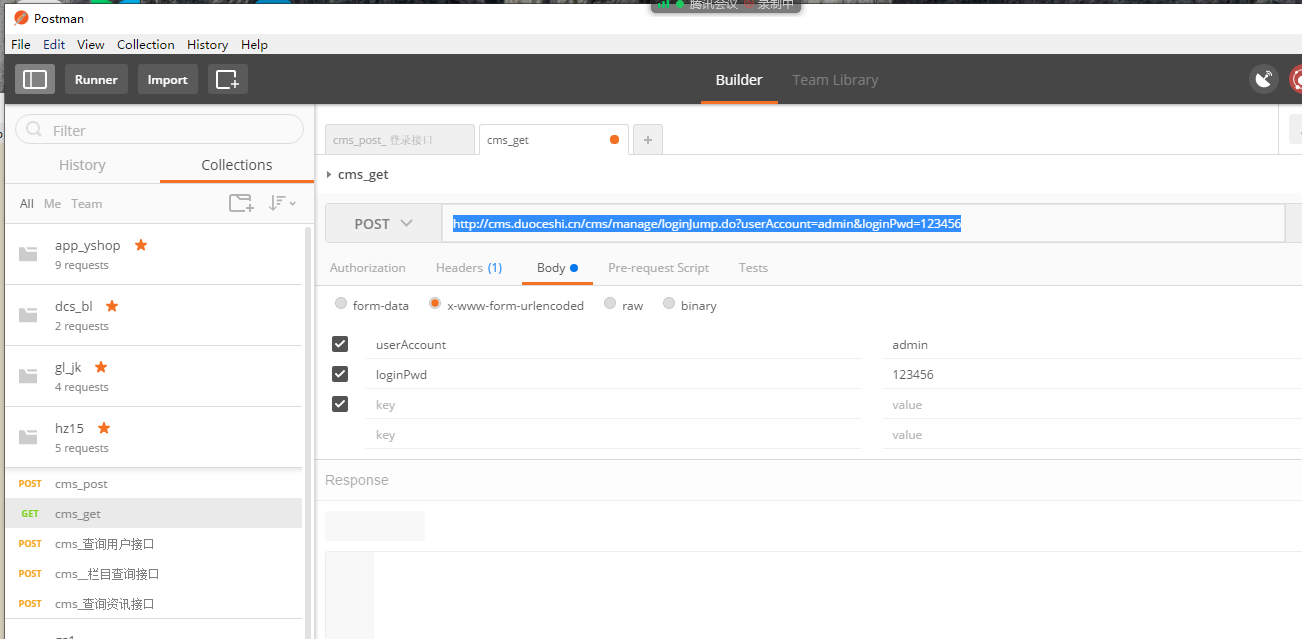Create new collection folder icon
Viewport: 1302px width, 639px height.
coord(241,203)
